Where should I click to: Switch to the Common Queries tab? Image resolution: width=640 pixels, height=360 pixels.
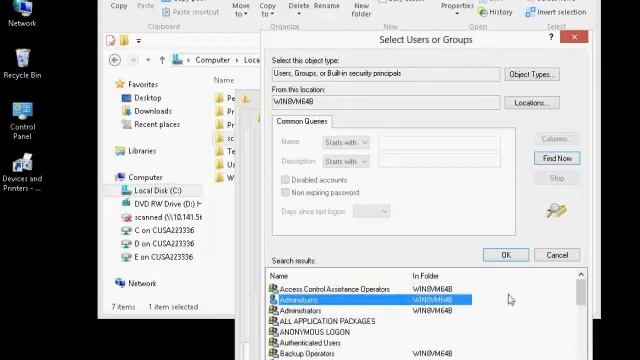[302, 121]
